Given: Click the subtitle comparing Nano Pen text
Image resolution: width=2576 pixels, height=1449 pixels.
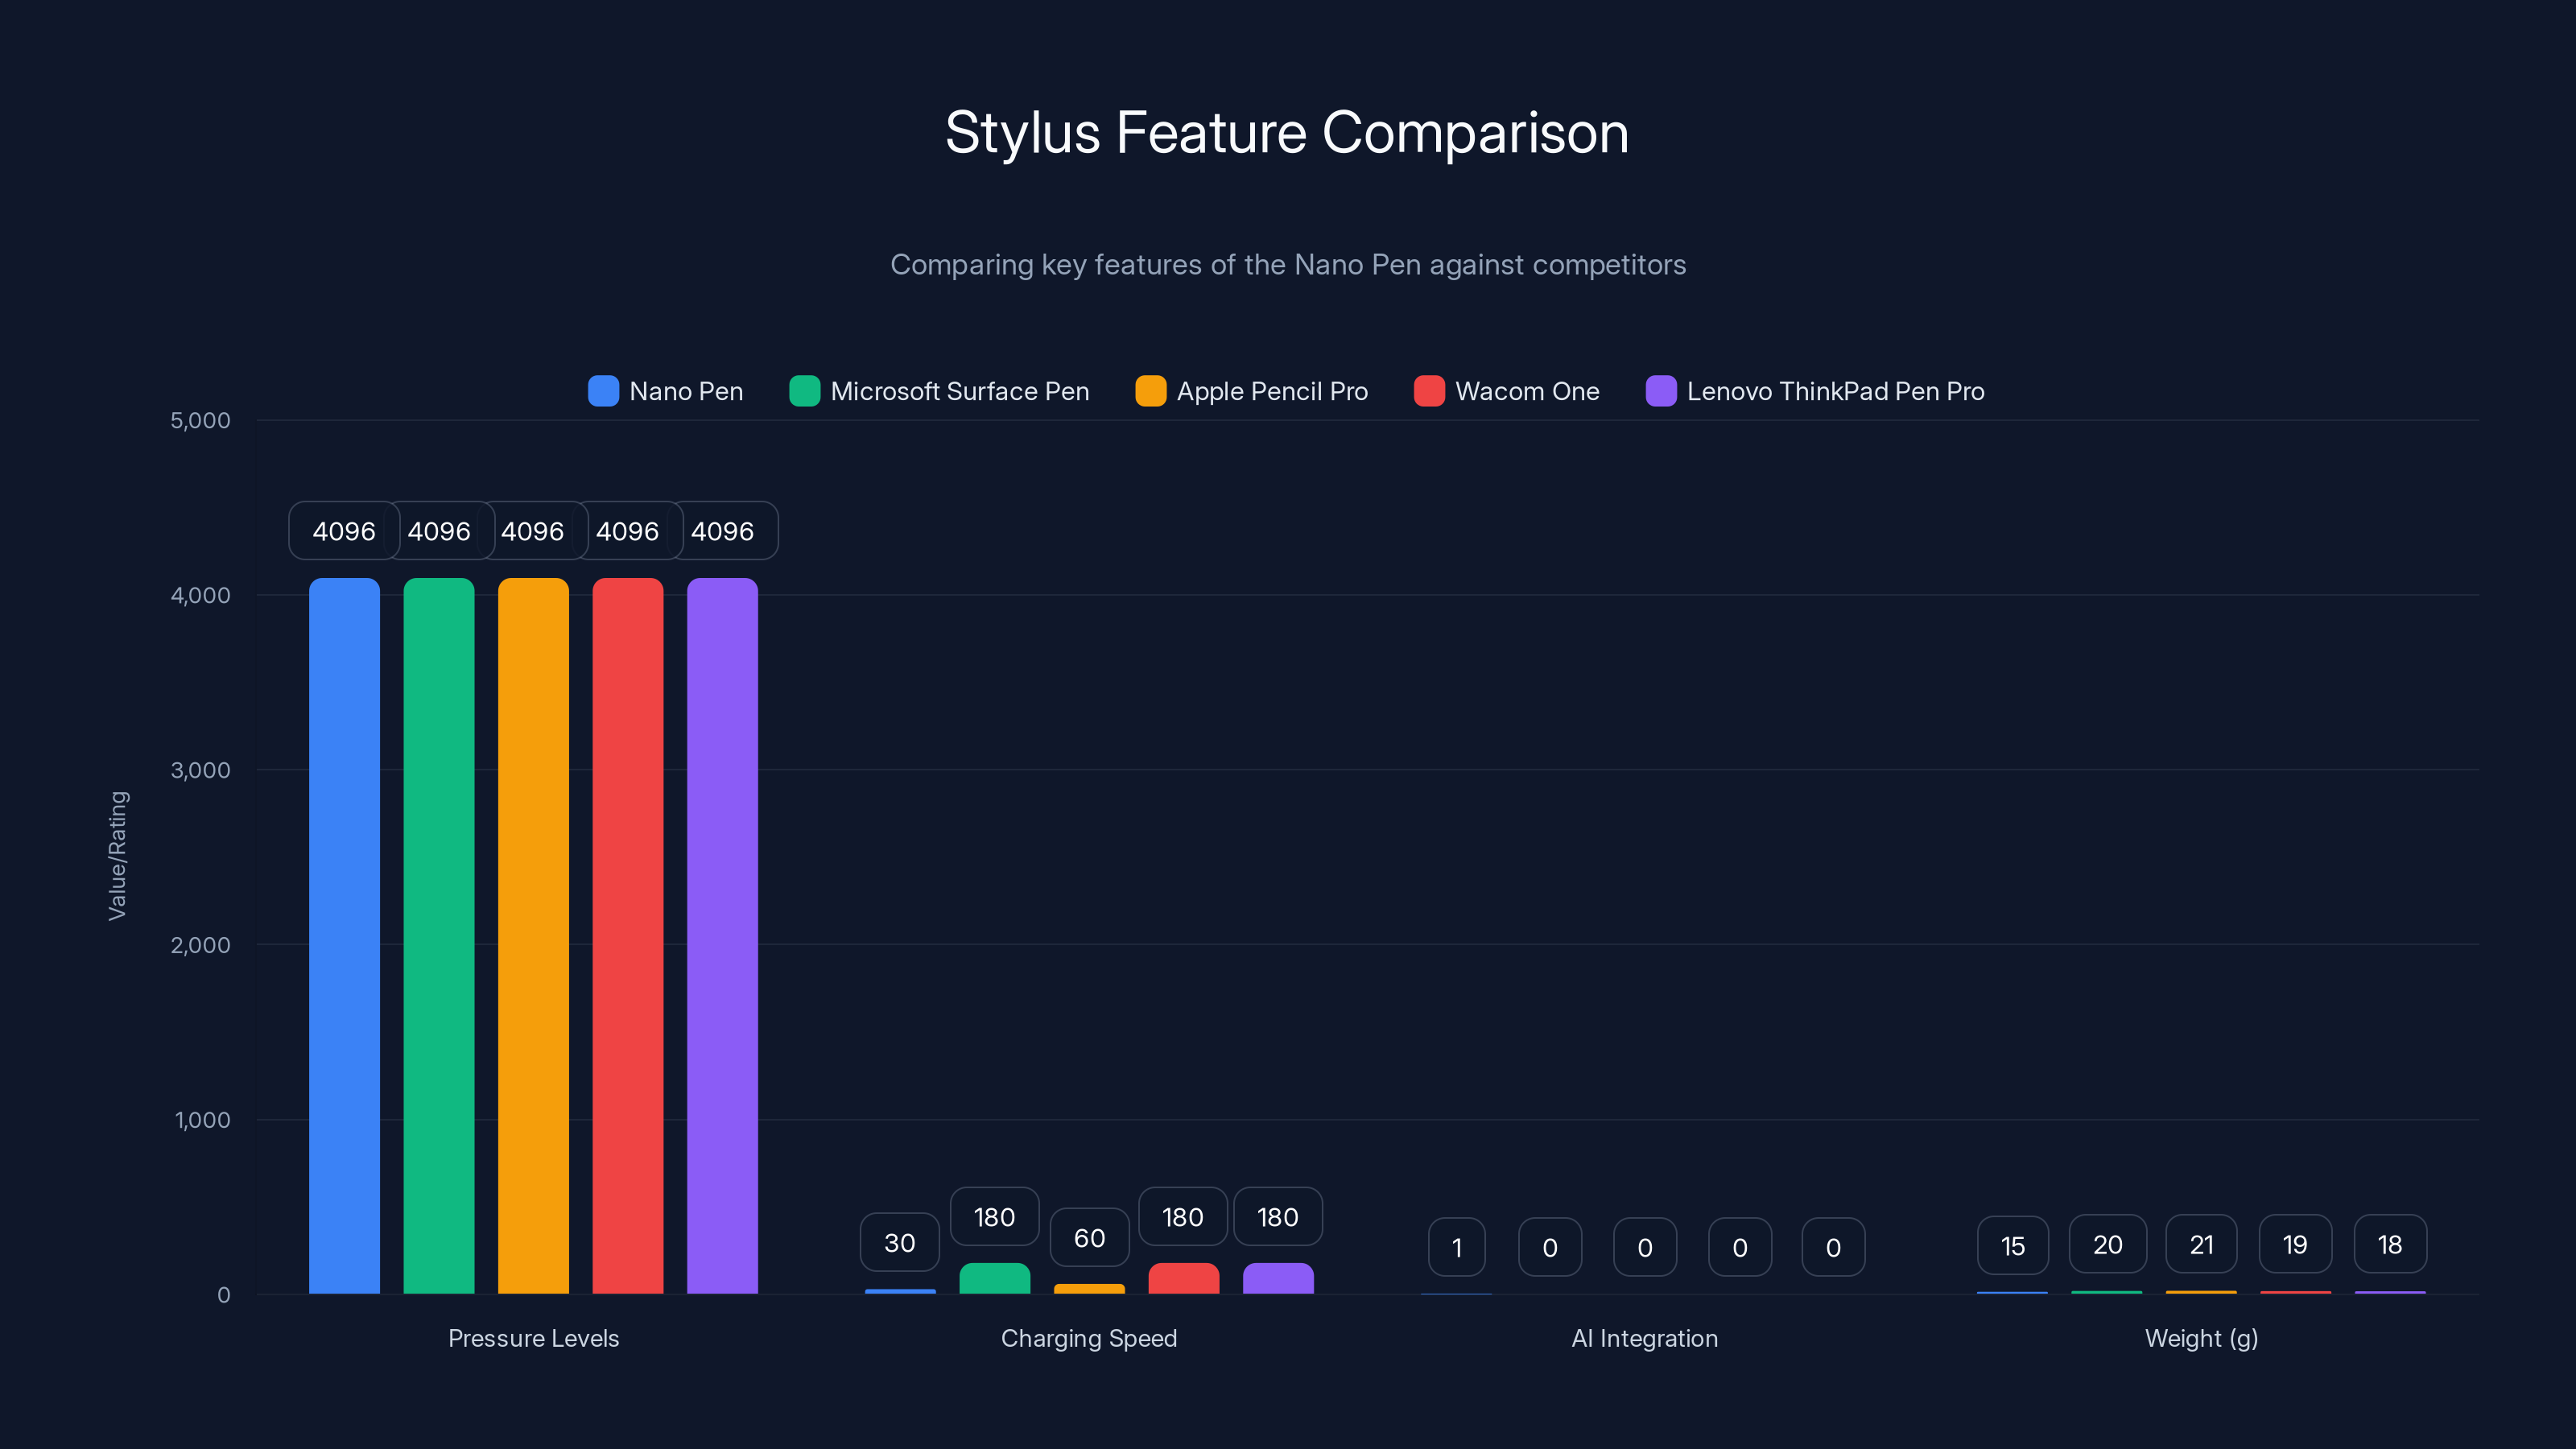Looking at the screenshot, I should [x=1288, y=265].
